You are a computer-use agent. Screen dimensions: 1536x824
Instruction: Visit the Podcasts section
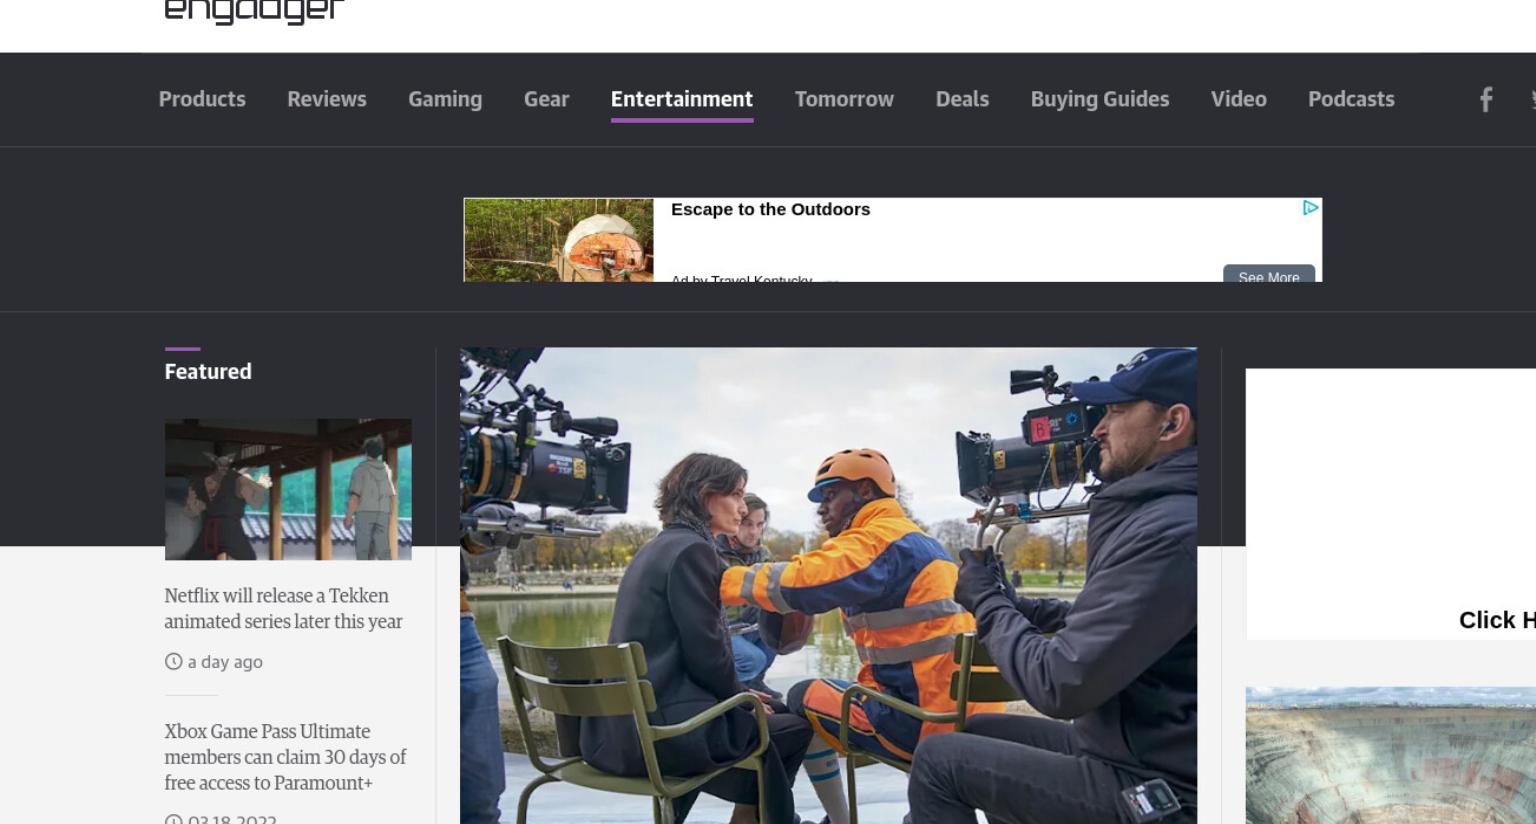1351,99
